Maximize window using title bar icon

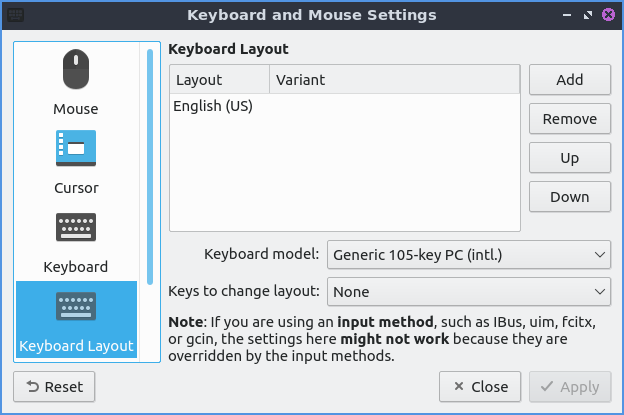point(589,15)
